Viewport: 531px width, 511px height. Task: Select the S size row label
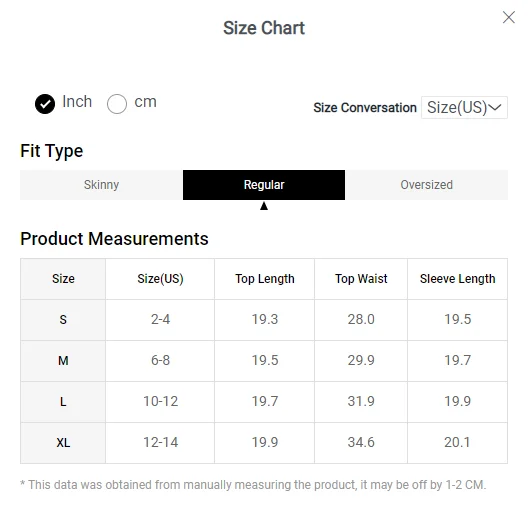(x=63, y=320)
